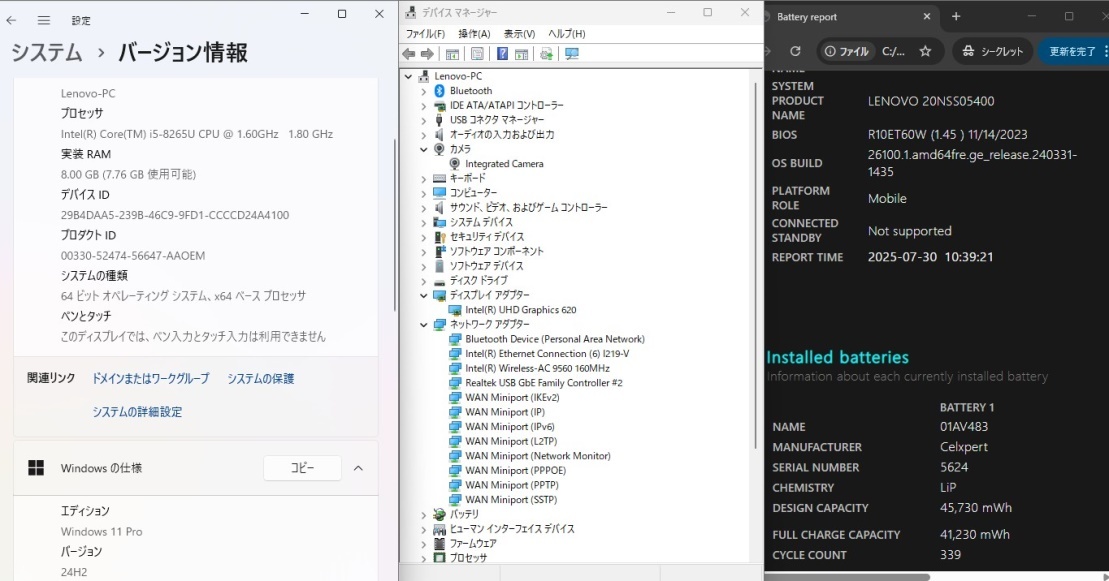Open the 表示(V) menu

coord(519,34)
